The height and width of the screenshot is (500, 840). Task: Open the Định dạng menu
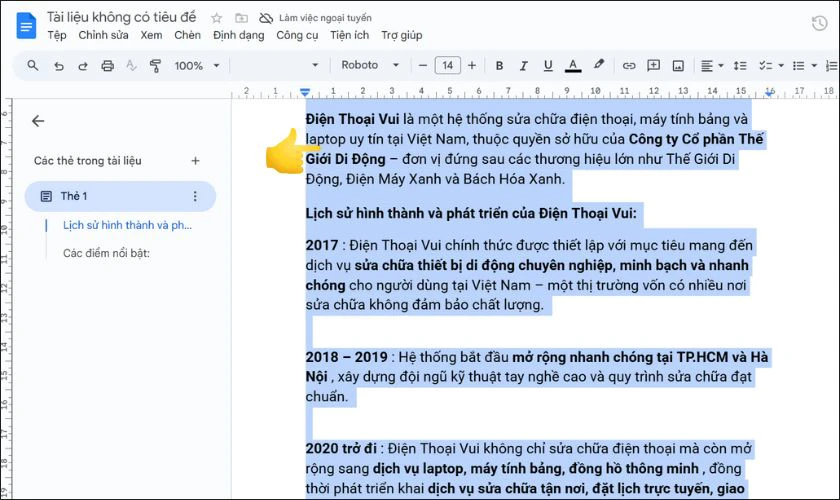click(238, 35)
